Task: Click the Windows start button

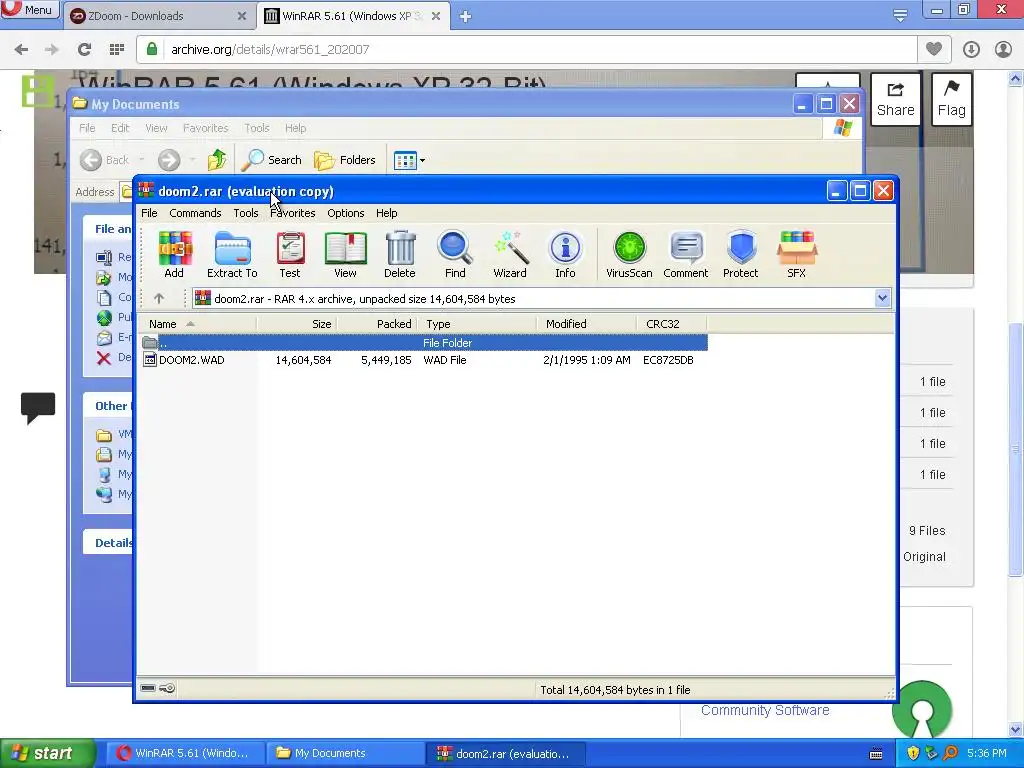Action: coord(47,753)
